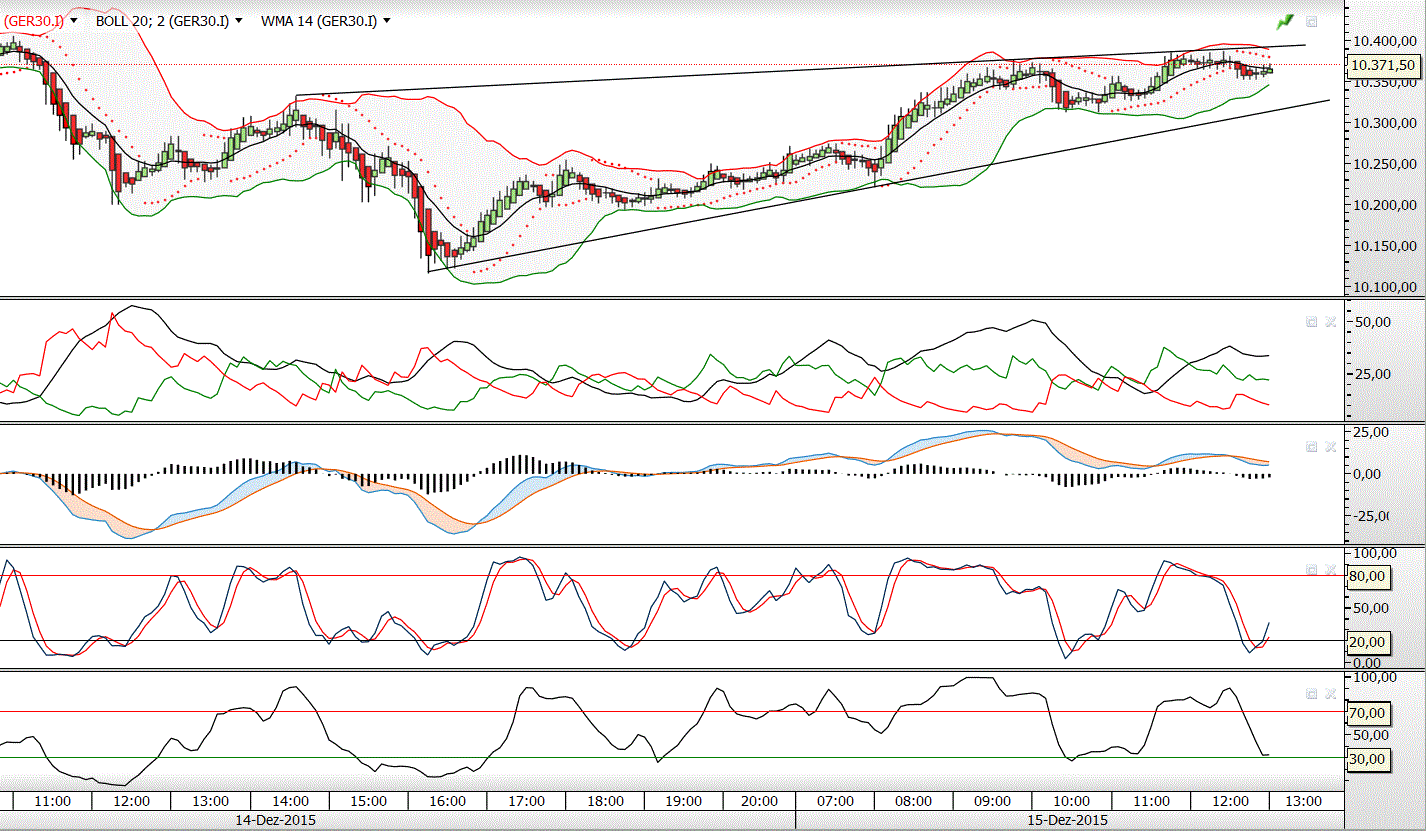Close the RSI panel at bottom
Screen dimensions: 1426x831
(x=1330, y=692)
